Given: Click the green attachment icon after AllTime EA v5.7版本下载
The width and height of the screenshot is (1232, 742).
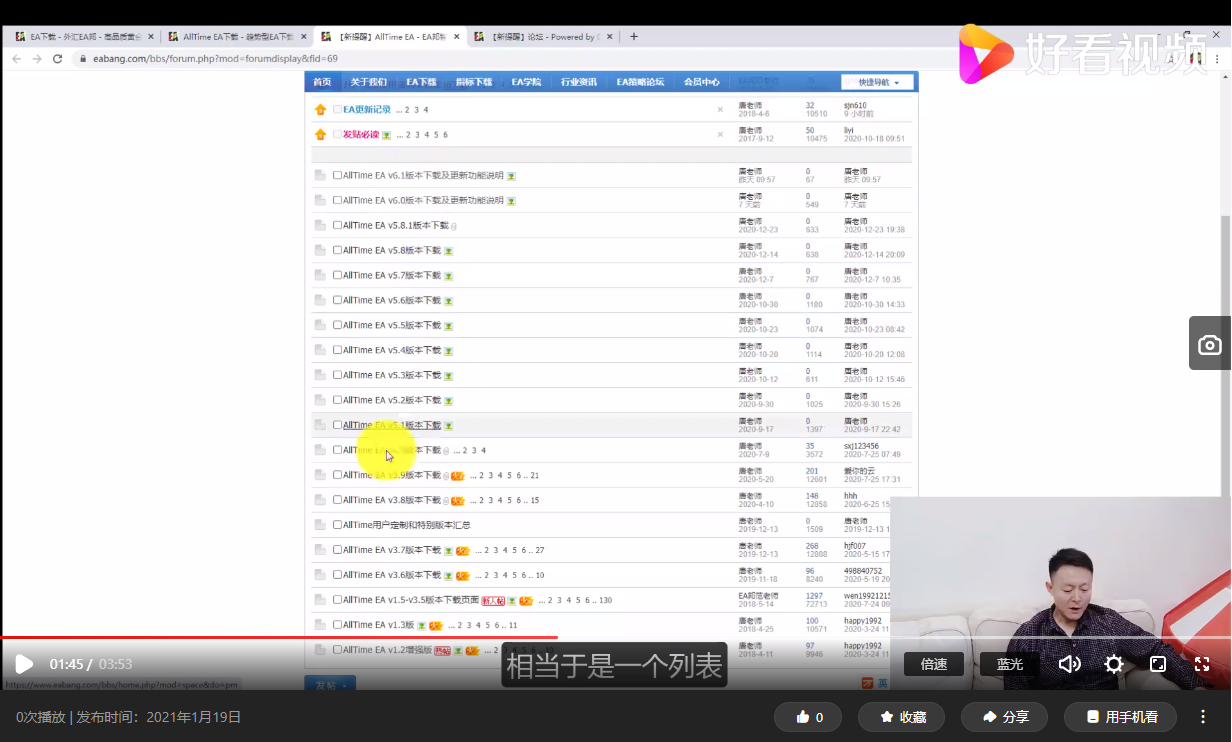Looking at the screenshot, I should [x=449, y=276].
